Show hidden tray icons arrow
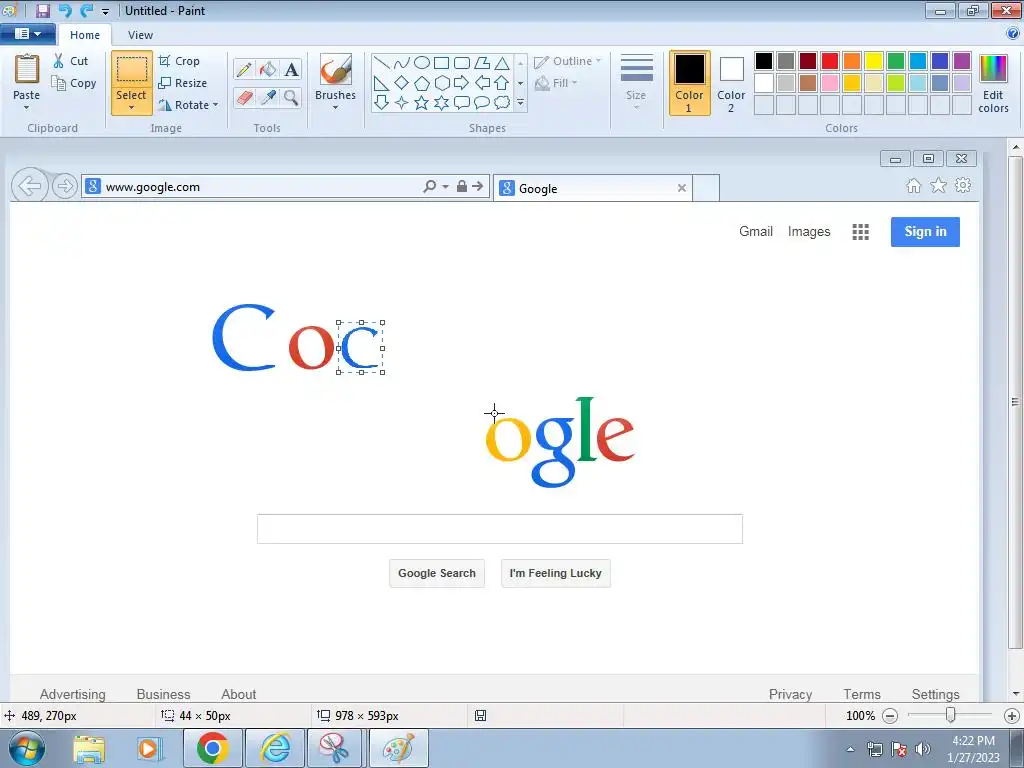 click(850, 749)
